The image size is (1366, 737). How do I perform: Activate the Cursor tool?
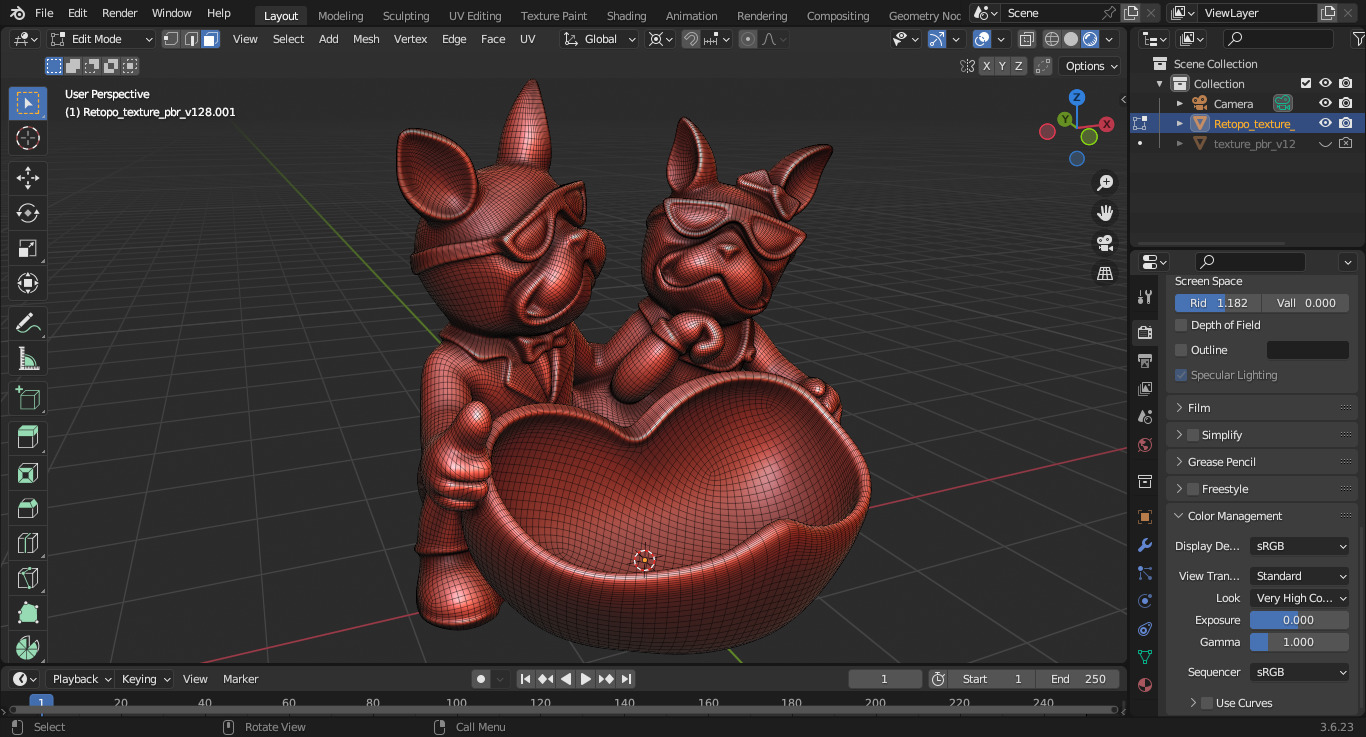(28, 138)
